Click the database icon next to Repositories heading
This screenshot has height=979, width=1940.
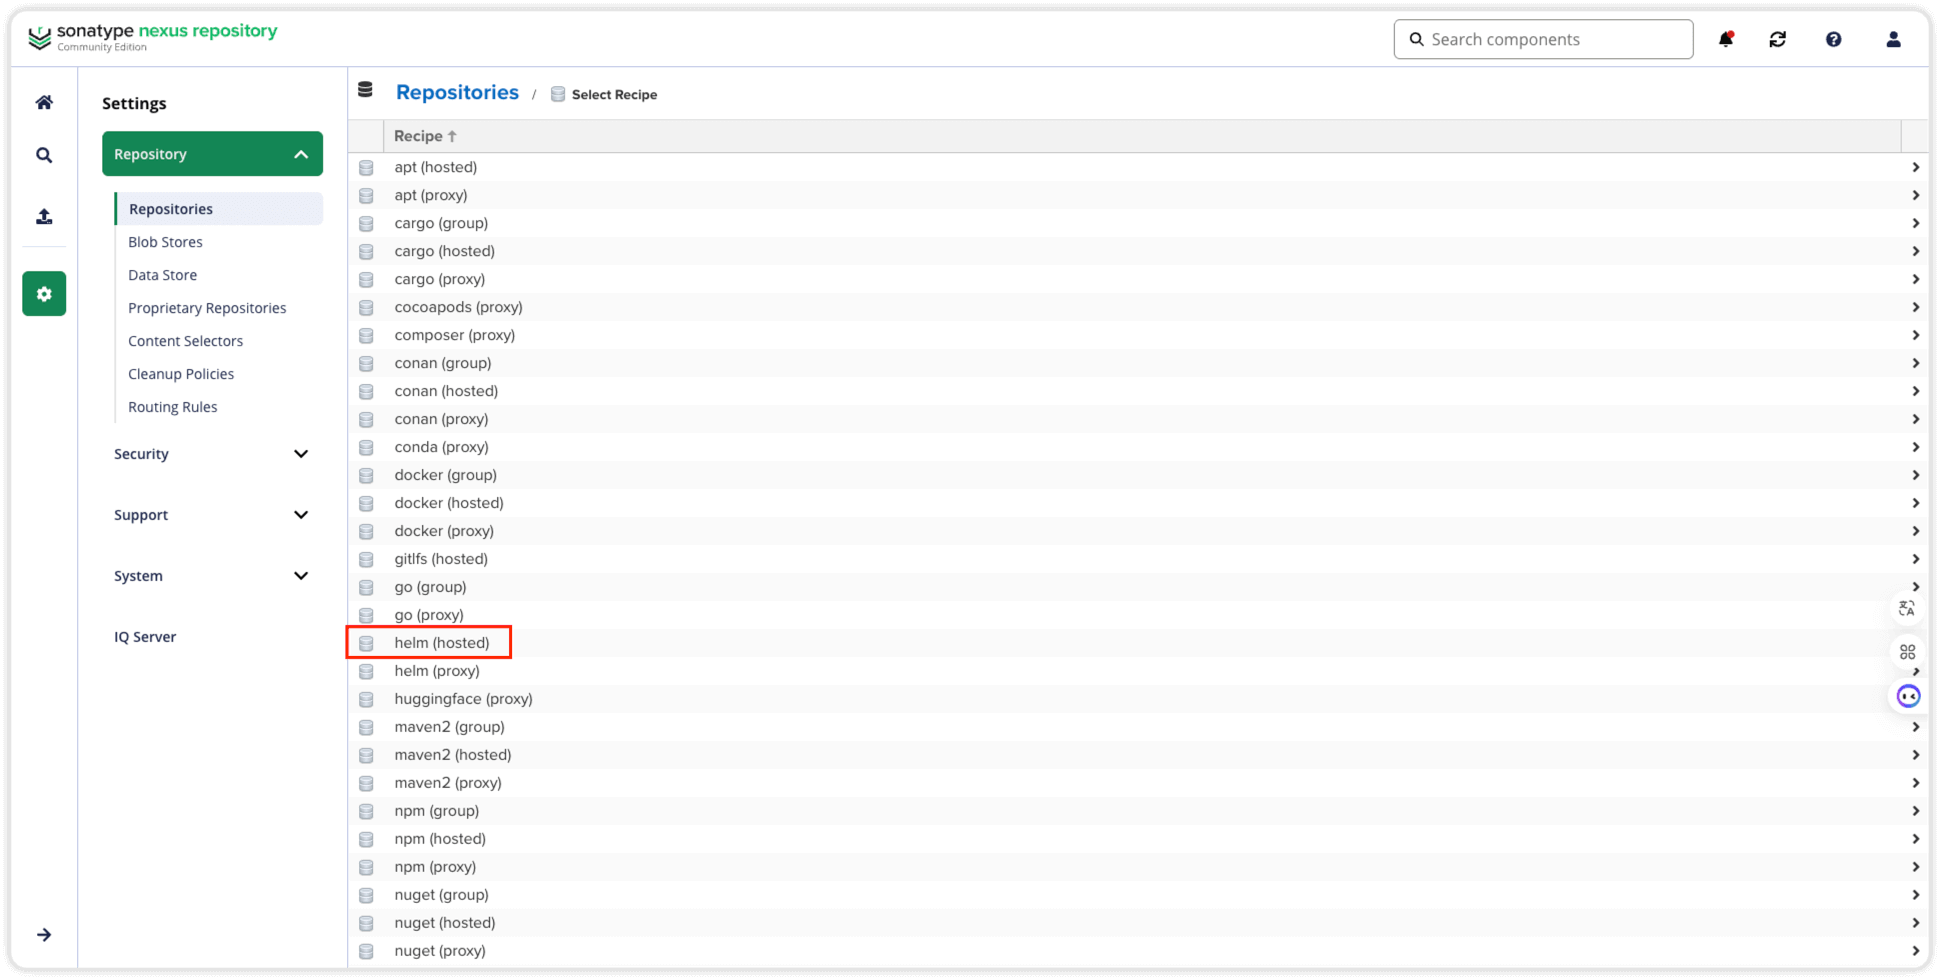[366, 90]
